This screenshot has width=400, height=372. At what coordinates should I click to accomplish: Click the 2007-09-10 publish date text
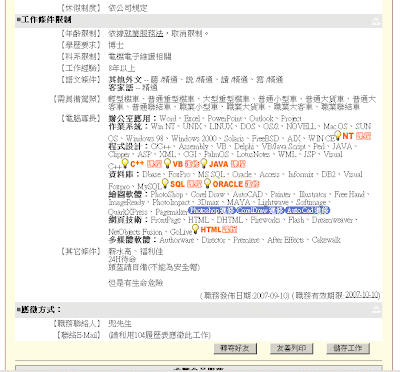[271, 296]
